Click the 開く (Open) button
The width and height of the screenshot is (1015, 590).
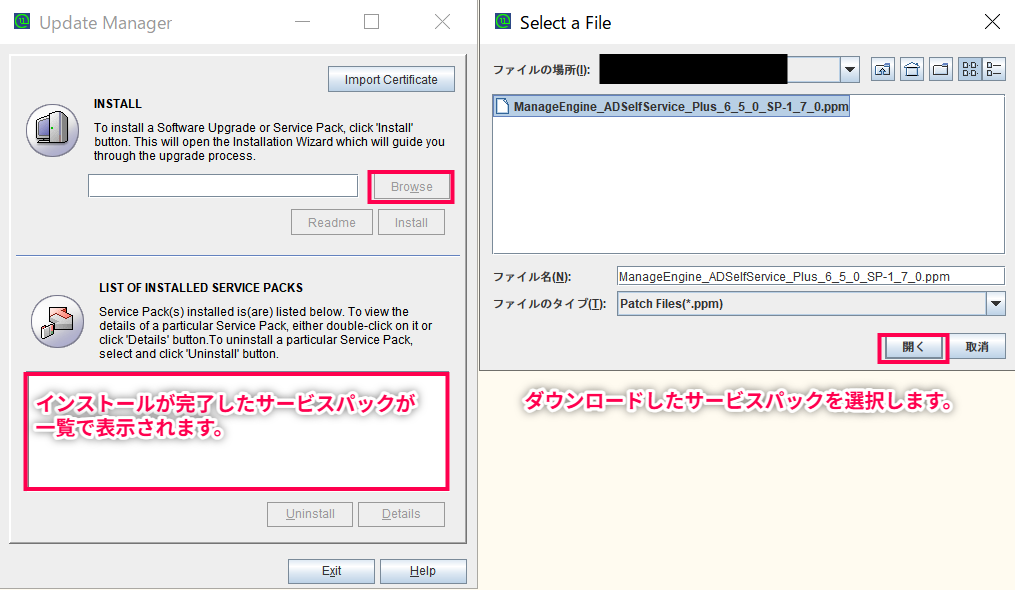coord(913,347)
